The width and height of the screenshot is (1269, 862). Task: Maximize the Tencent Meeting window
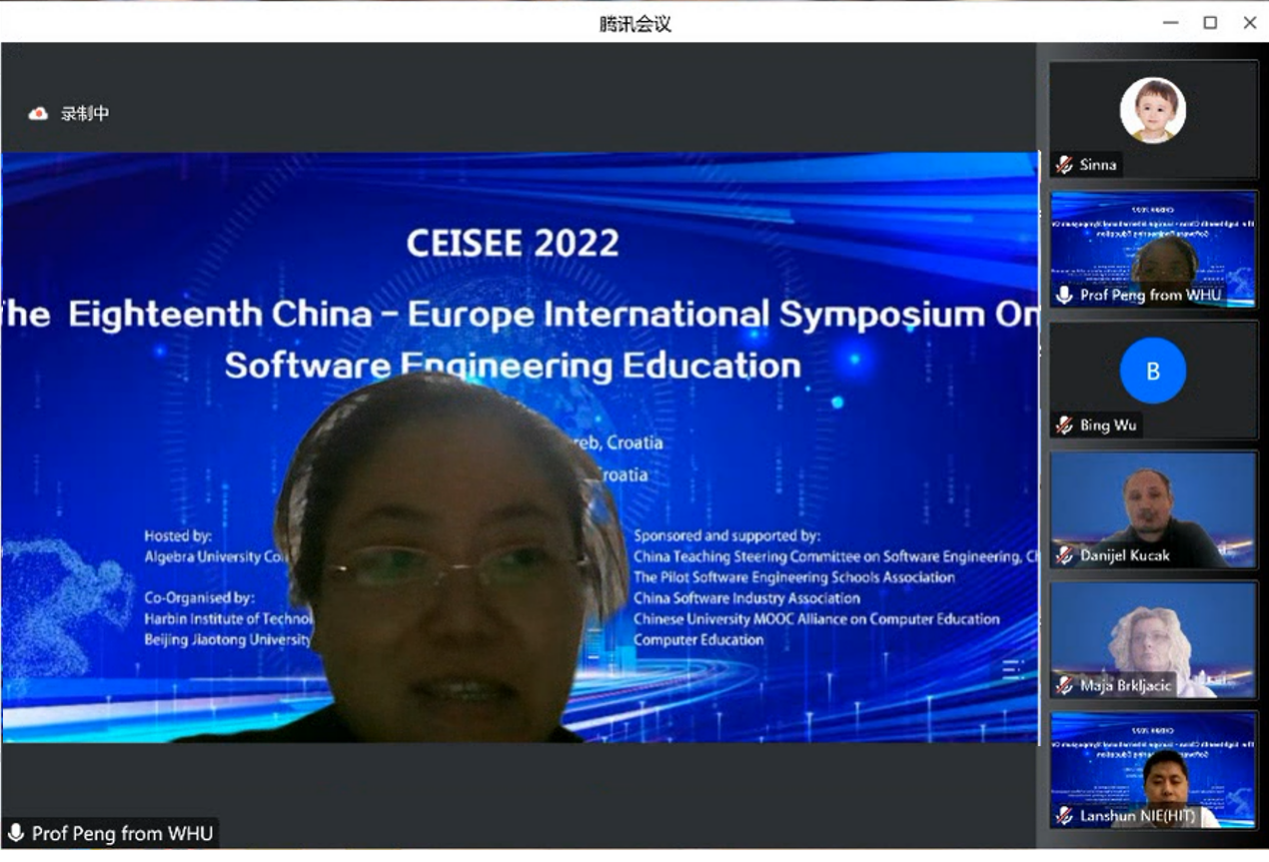[1210, 23]
